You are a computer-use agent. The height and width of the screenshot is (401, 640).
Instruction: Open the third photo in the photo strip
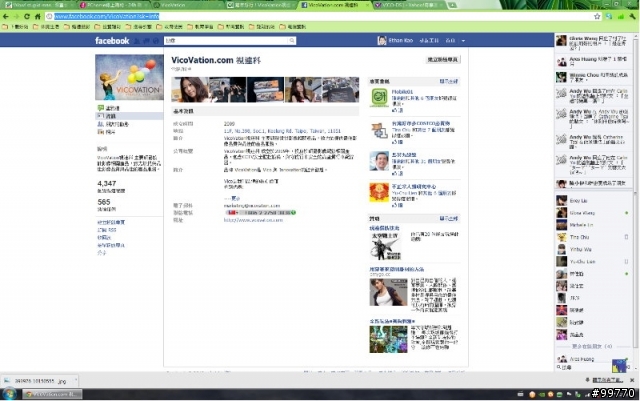pos(265,89)
